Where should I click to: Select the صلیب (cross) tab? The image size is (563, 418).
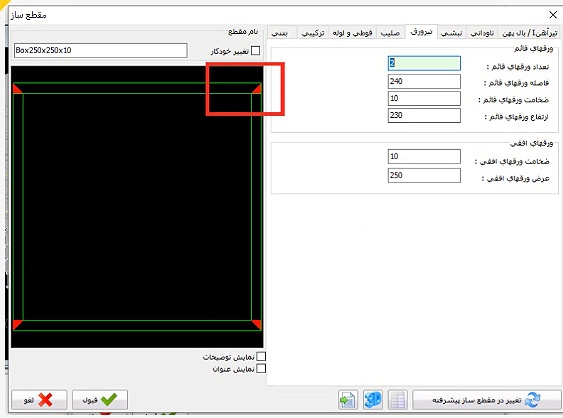(x=390, y=33)
